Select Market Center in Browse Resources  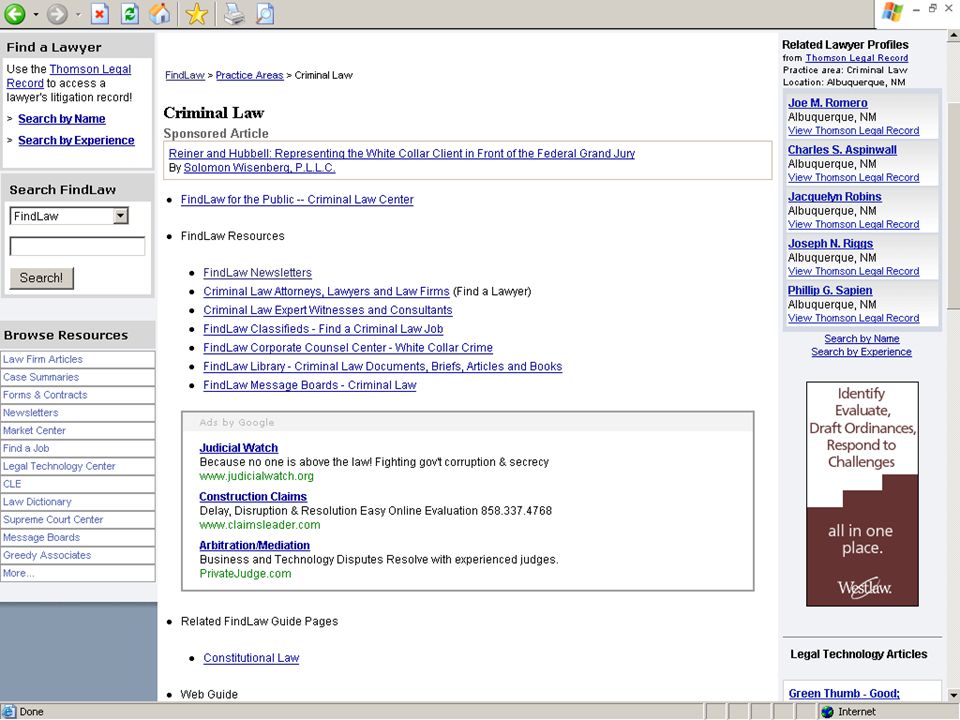click(77, 430)
